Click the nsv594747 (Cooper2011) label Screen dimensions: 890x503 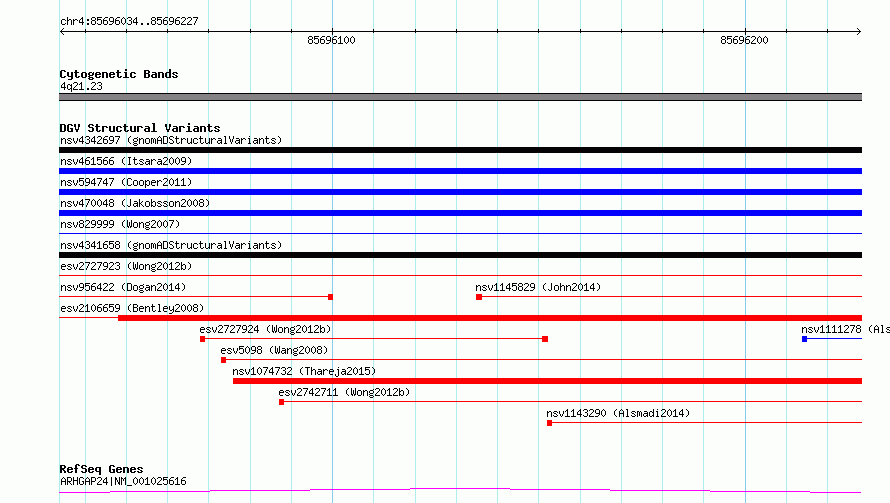click(126, 182)
